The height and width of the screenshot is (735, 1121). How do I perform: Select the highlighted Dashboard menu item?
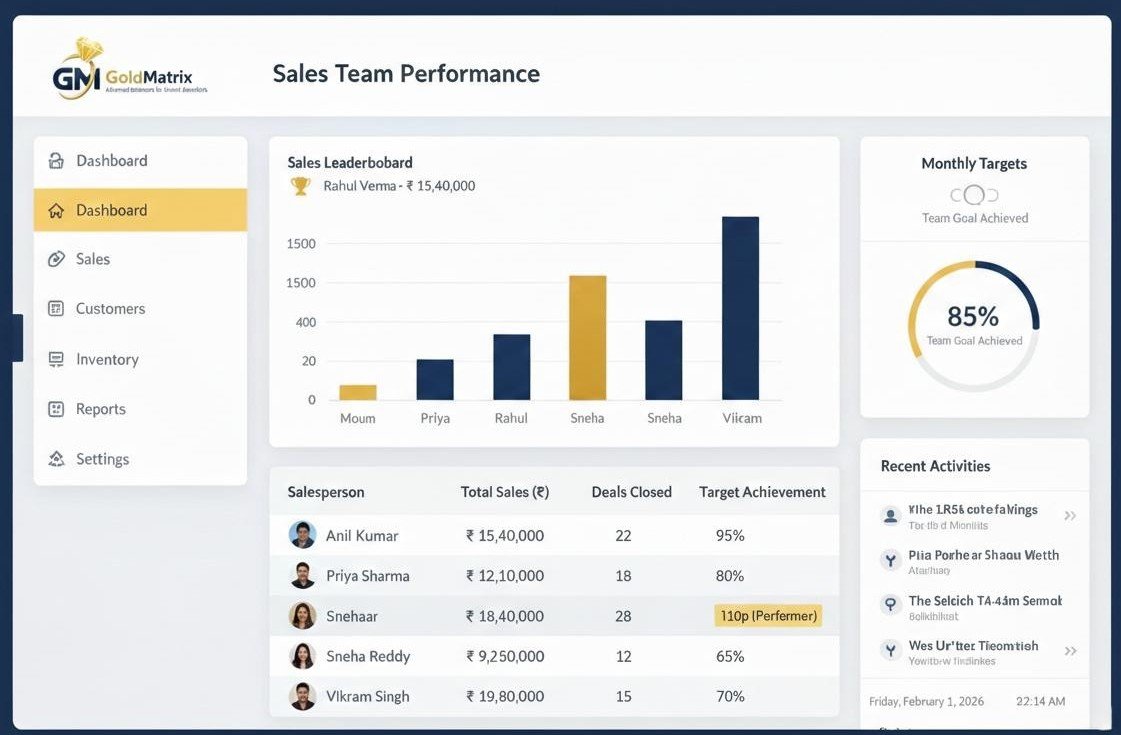(x=140, y=210)
